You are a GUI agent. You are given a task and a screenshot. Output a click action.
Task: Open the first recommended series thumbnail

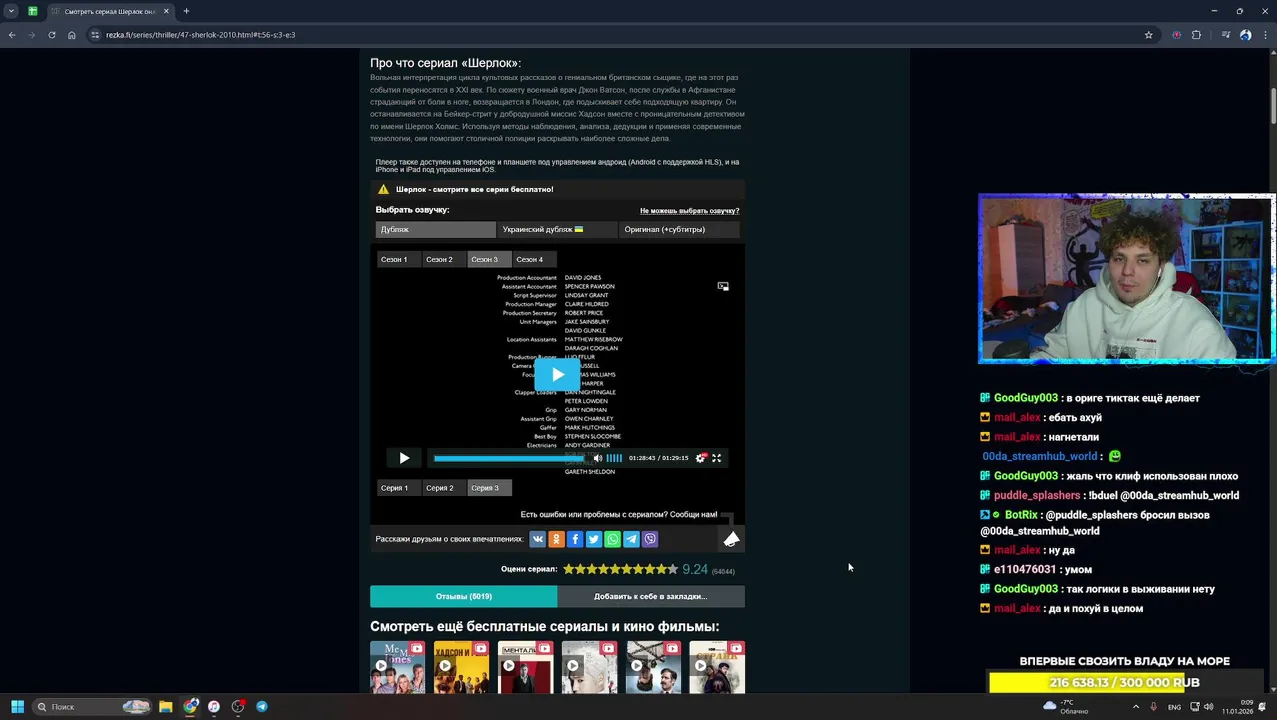click(397, 667)
